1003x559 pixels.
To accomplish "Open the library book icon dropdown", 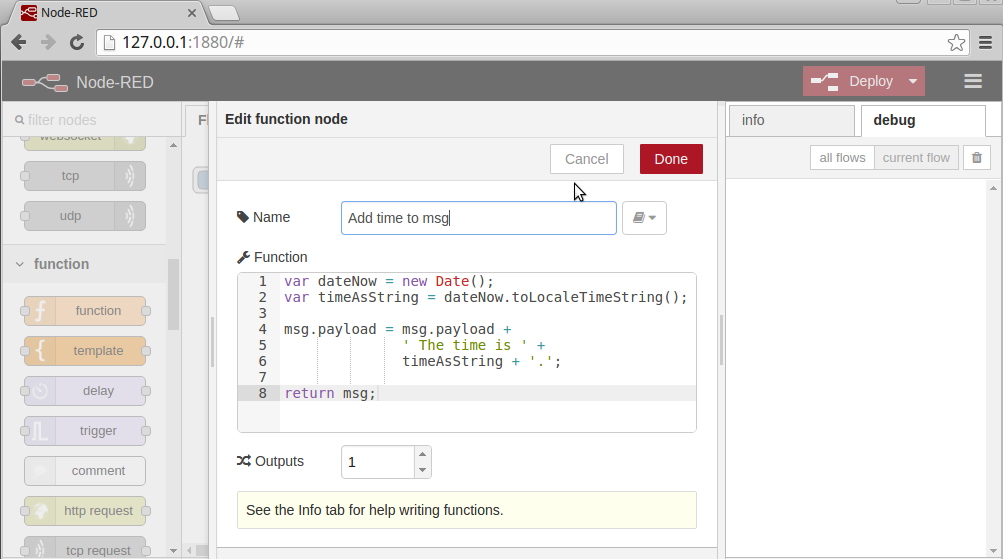I will (x=644, y=218).
